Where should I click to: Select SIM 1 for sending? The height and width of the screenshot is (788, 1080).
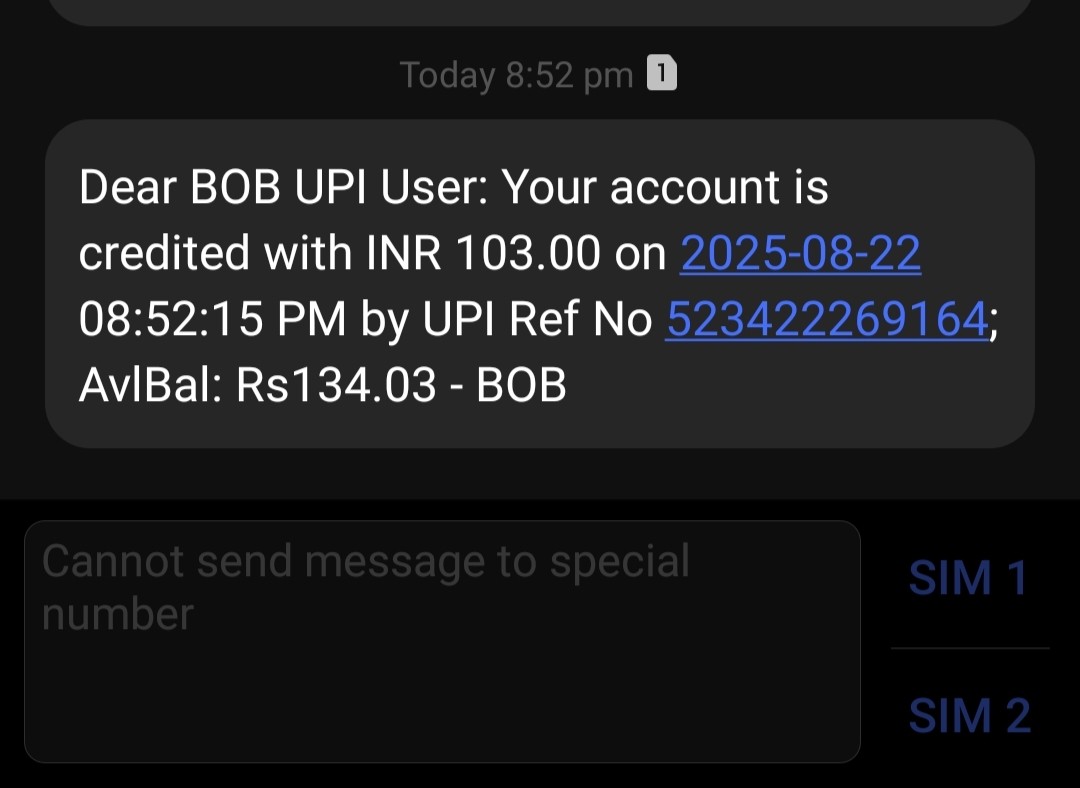968,578
